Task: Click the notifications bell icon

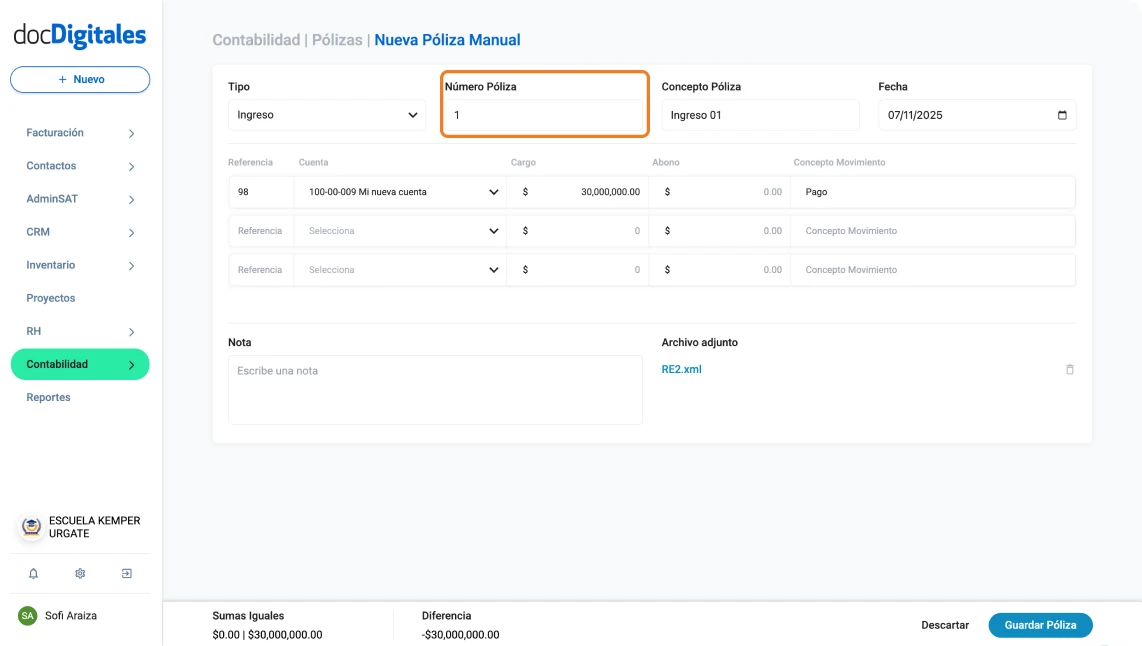Action: click(34, 574)
